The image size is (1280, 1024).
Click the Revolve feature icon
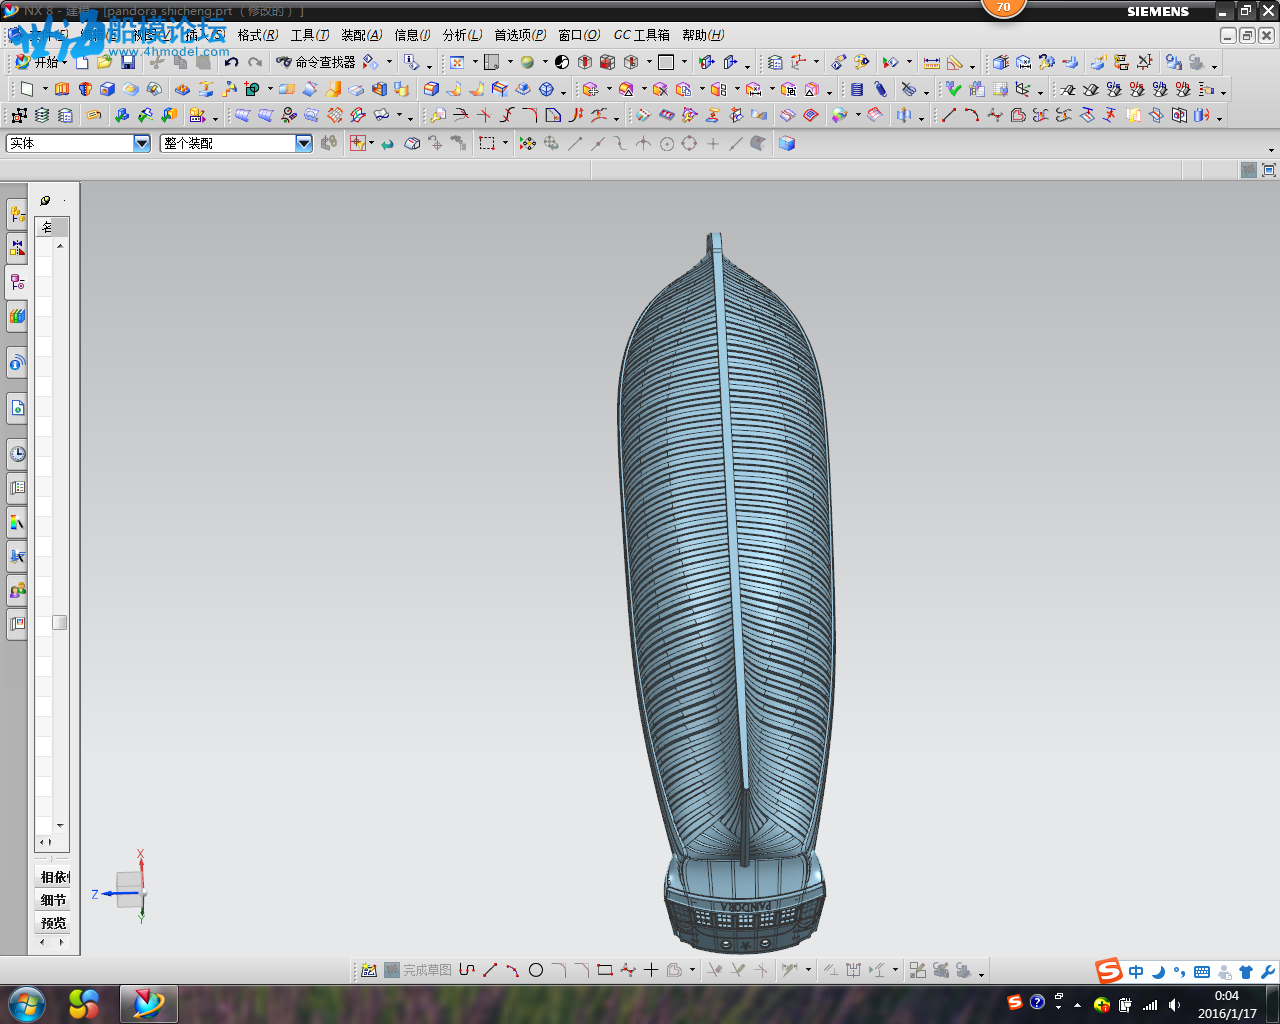coord(85,89)
